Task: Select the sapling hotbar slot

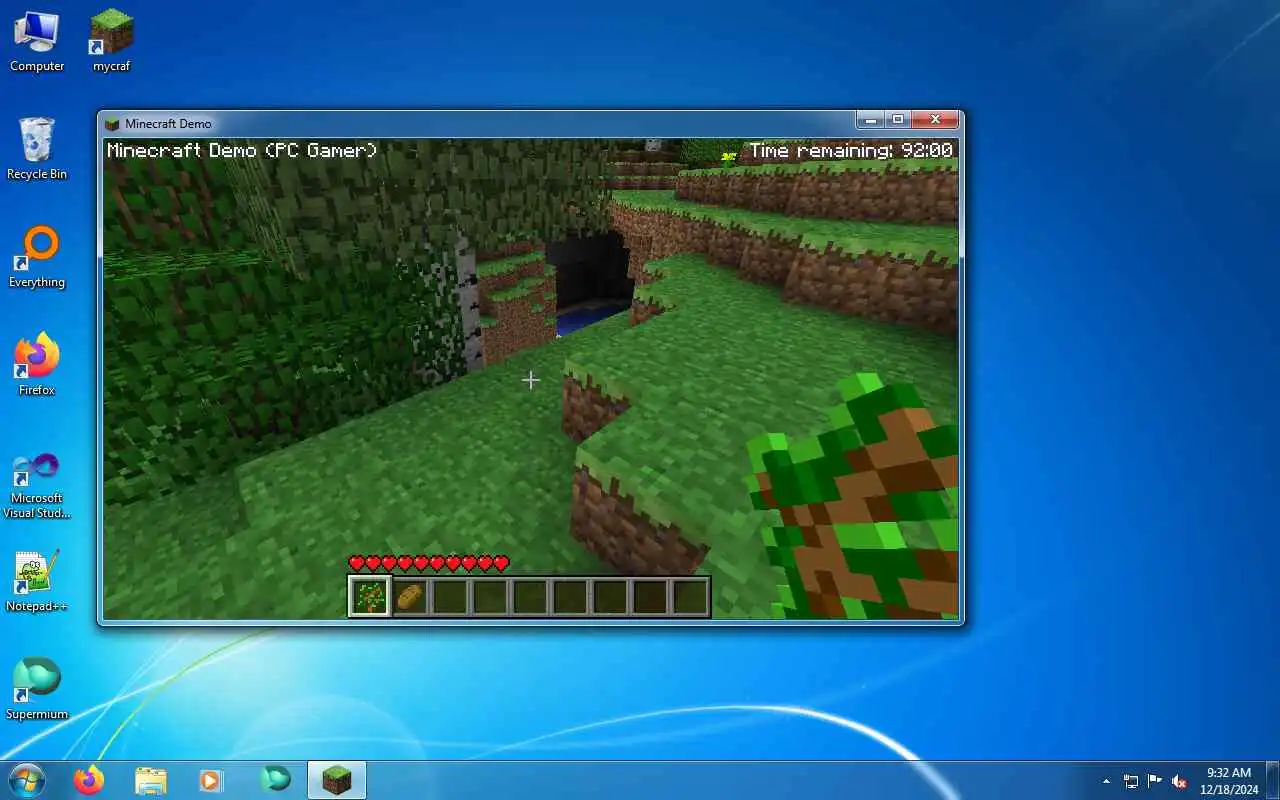Action: (370, 597)
